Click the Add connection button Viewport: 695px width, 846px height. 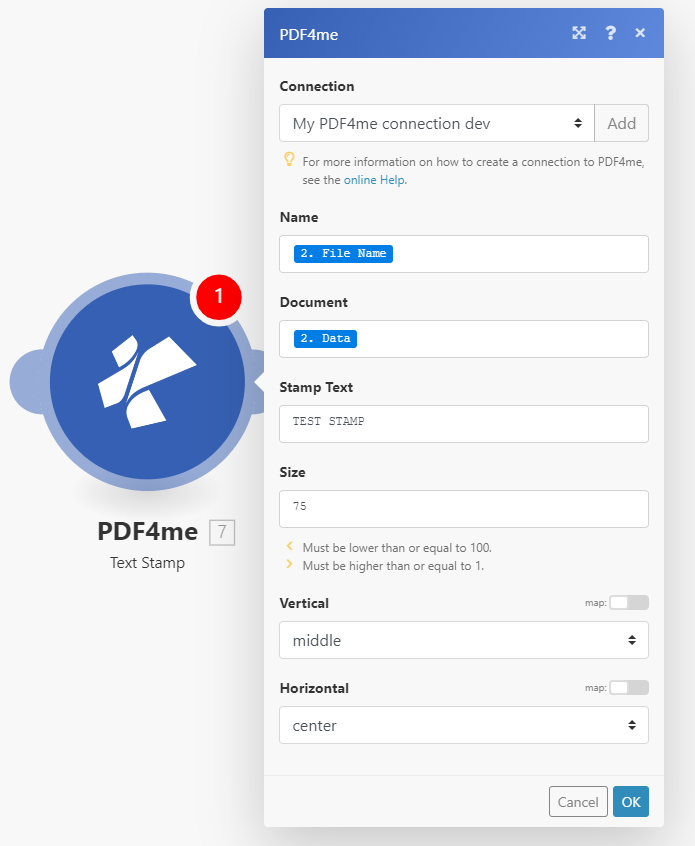(622, 124)
